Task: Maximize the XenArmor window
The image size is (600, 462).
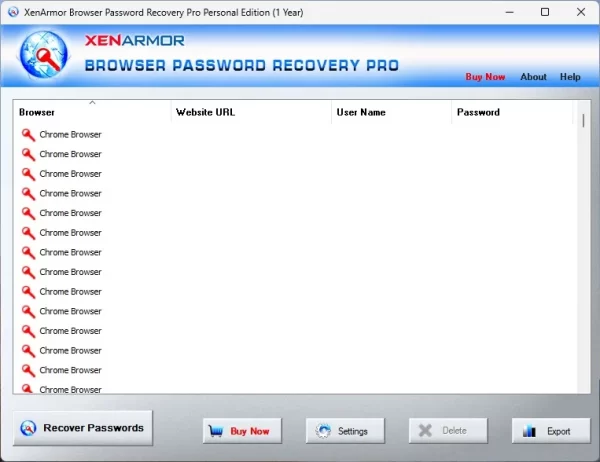Action: point(545,12)
